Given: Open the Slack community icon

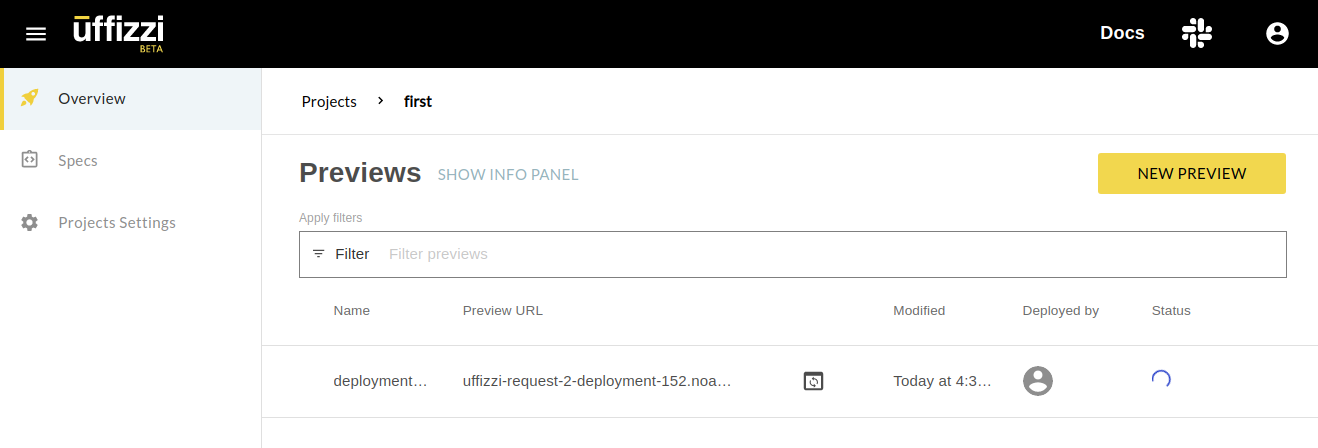Looking at the screenshot, I should tap(1197, 33).
